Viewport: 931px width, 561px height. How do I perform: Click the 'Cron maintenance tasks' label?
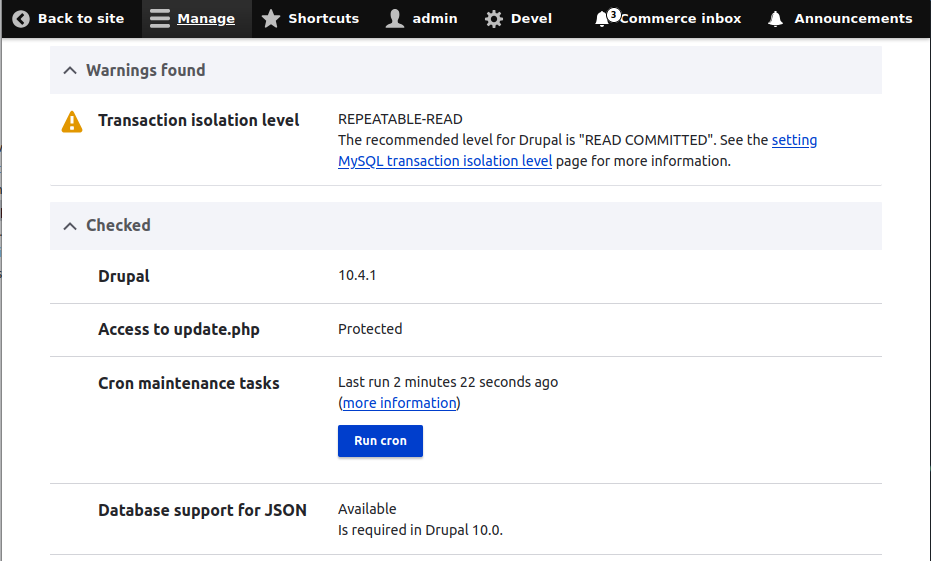coord(188,383)
